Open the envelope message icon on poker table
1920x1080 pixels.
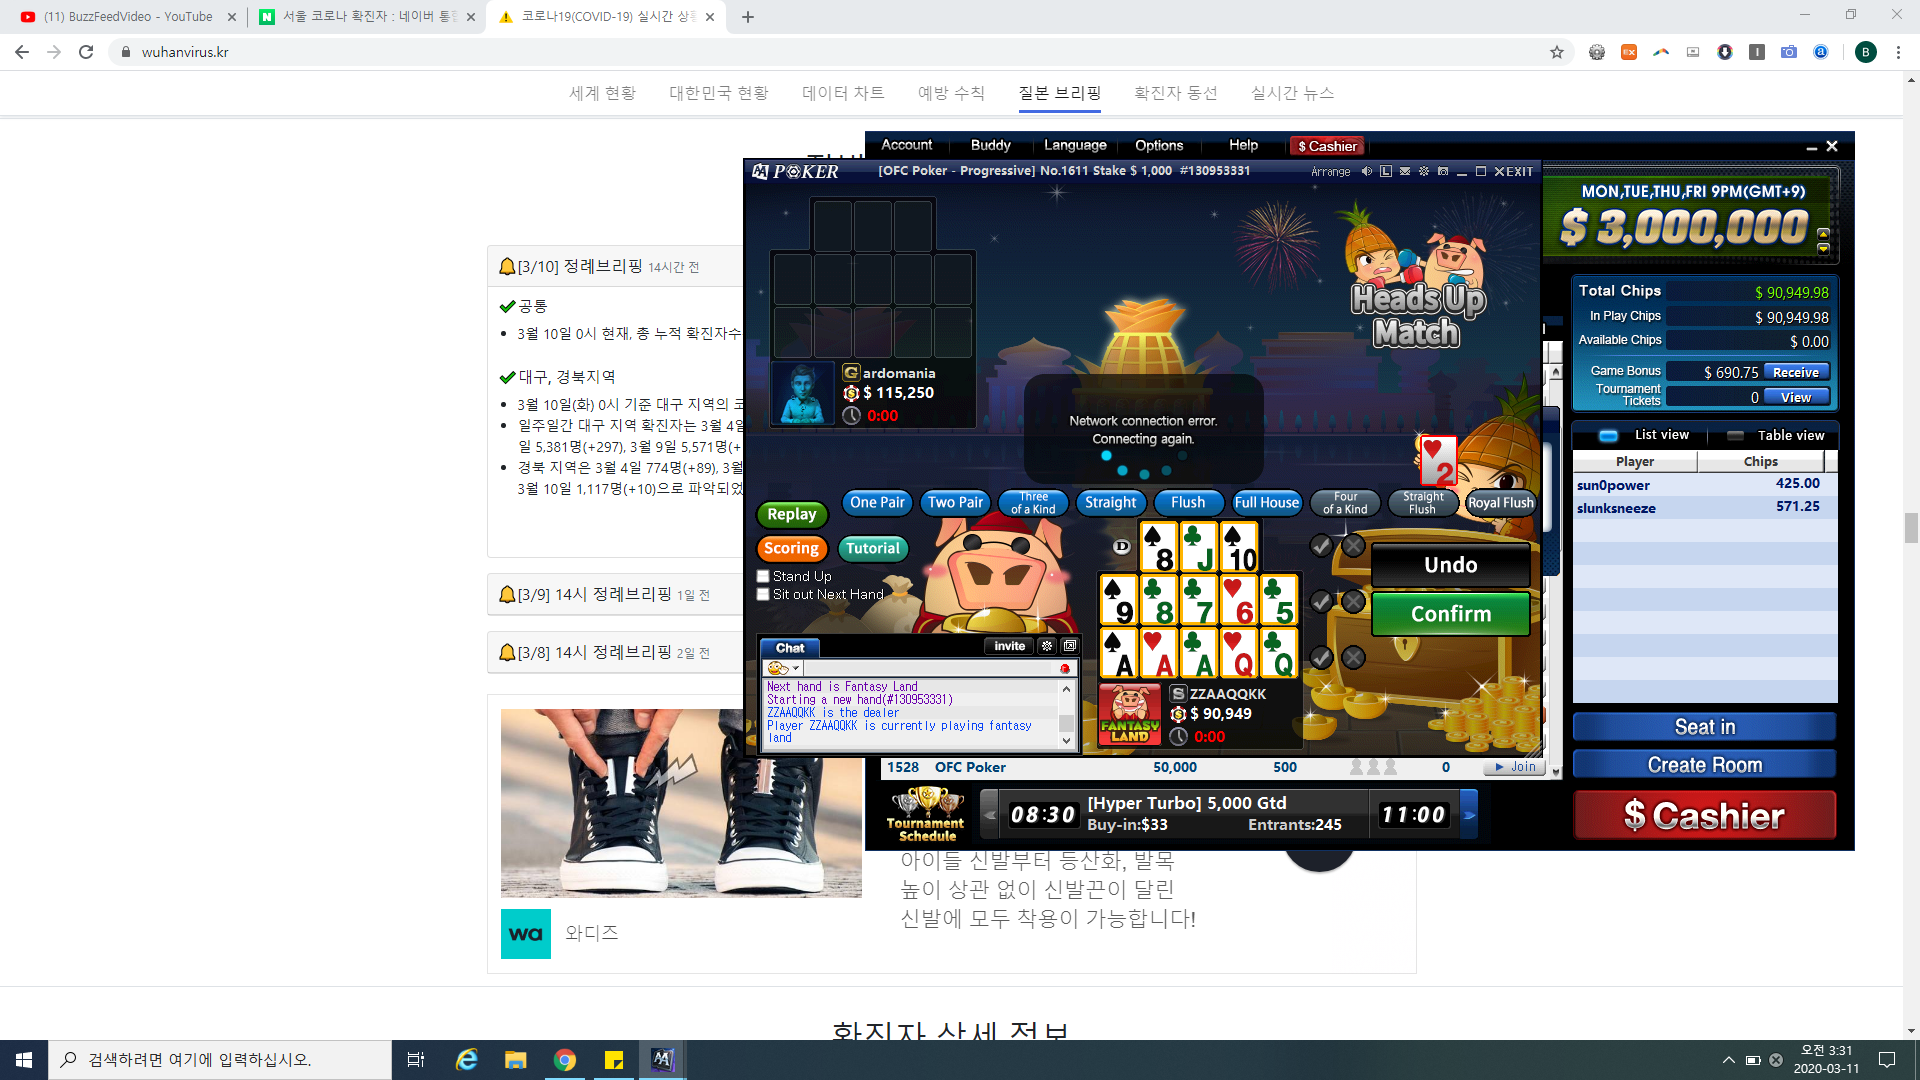(1405, 172)
